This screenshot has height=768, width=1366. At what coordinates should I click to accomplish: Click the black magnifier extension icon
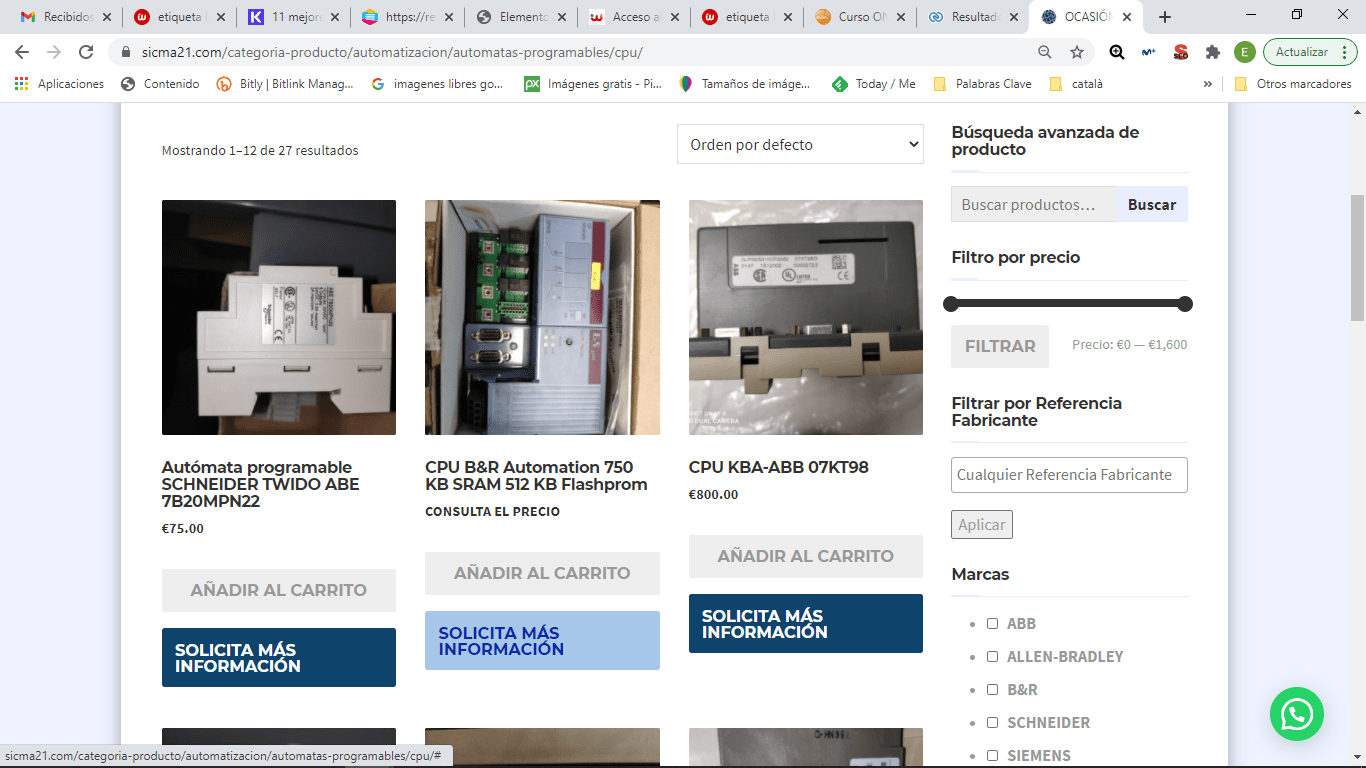click(1117, 52)
